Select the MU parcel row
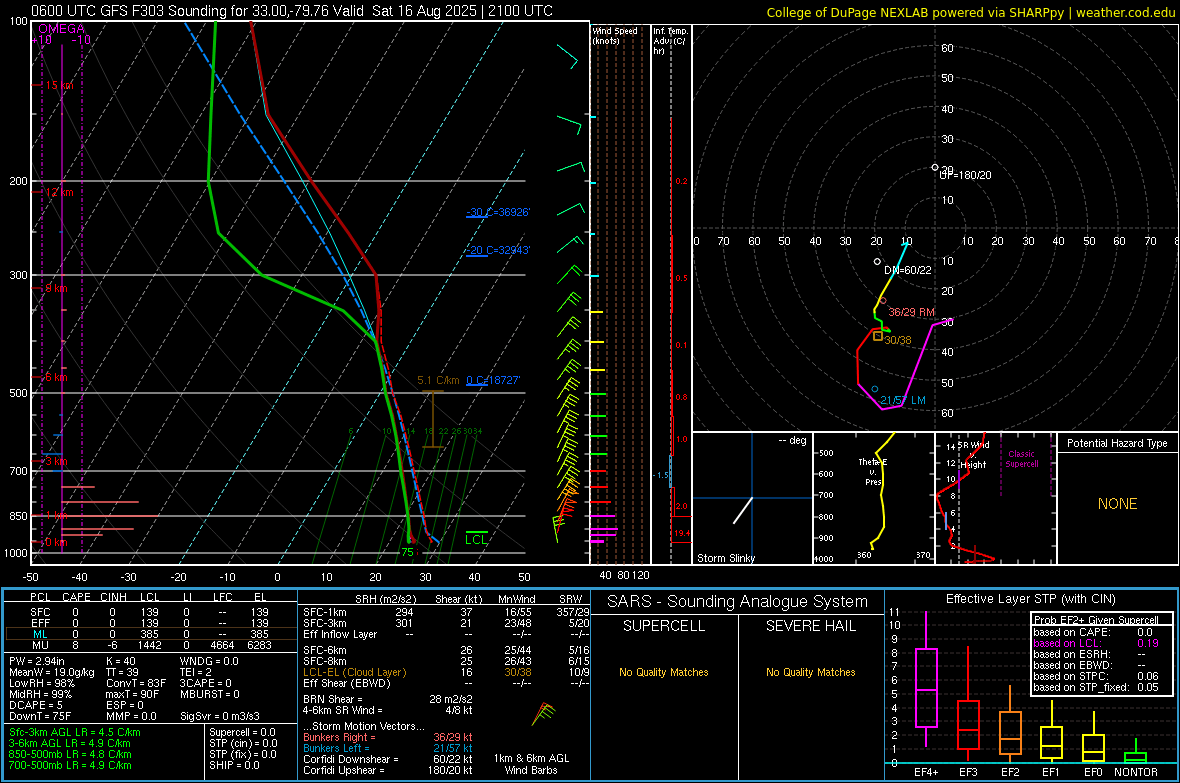 pos(150,644)
